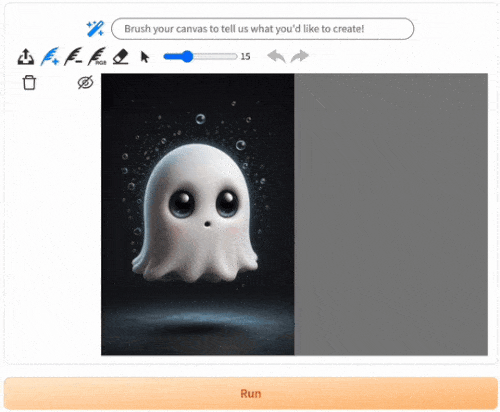Click the upload image icon
The height and width of the screenshot is (412, 500).
click(26, 57)
